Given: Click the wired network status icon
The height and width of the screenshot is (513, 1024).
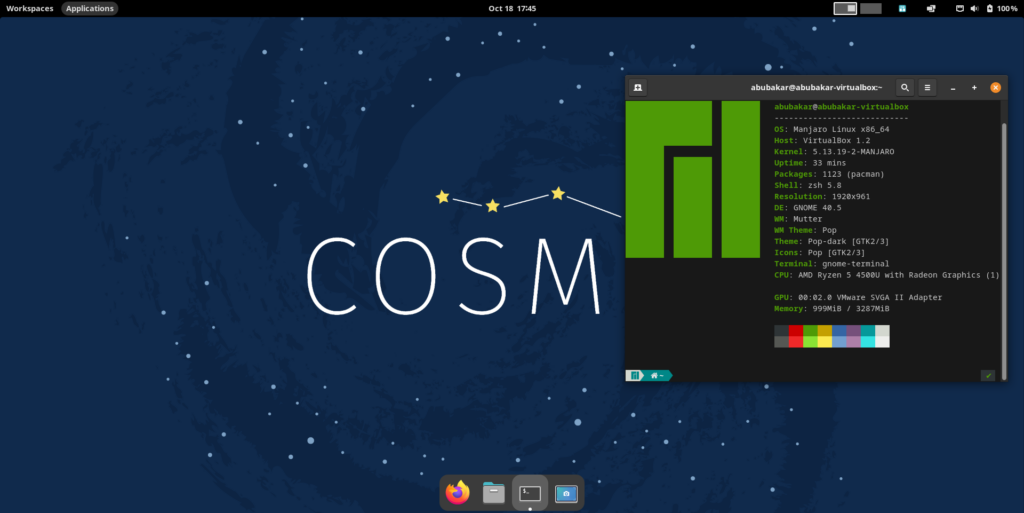Looking at the screenshot, I should (x=959, y=8).
